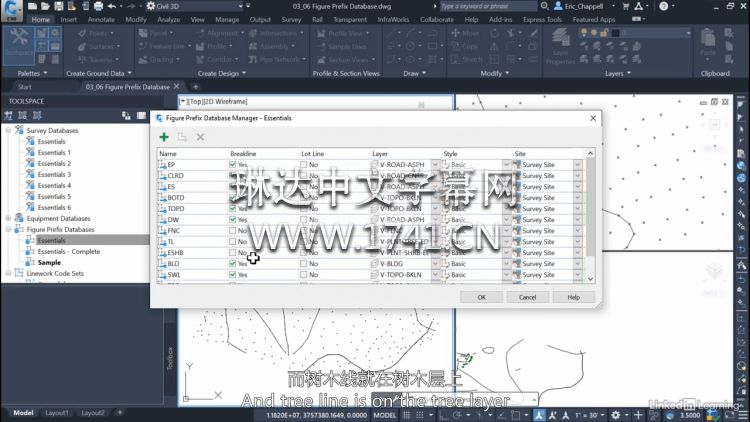Click the Plot printer icon
750x422 pixels.
(99, 6)
